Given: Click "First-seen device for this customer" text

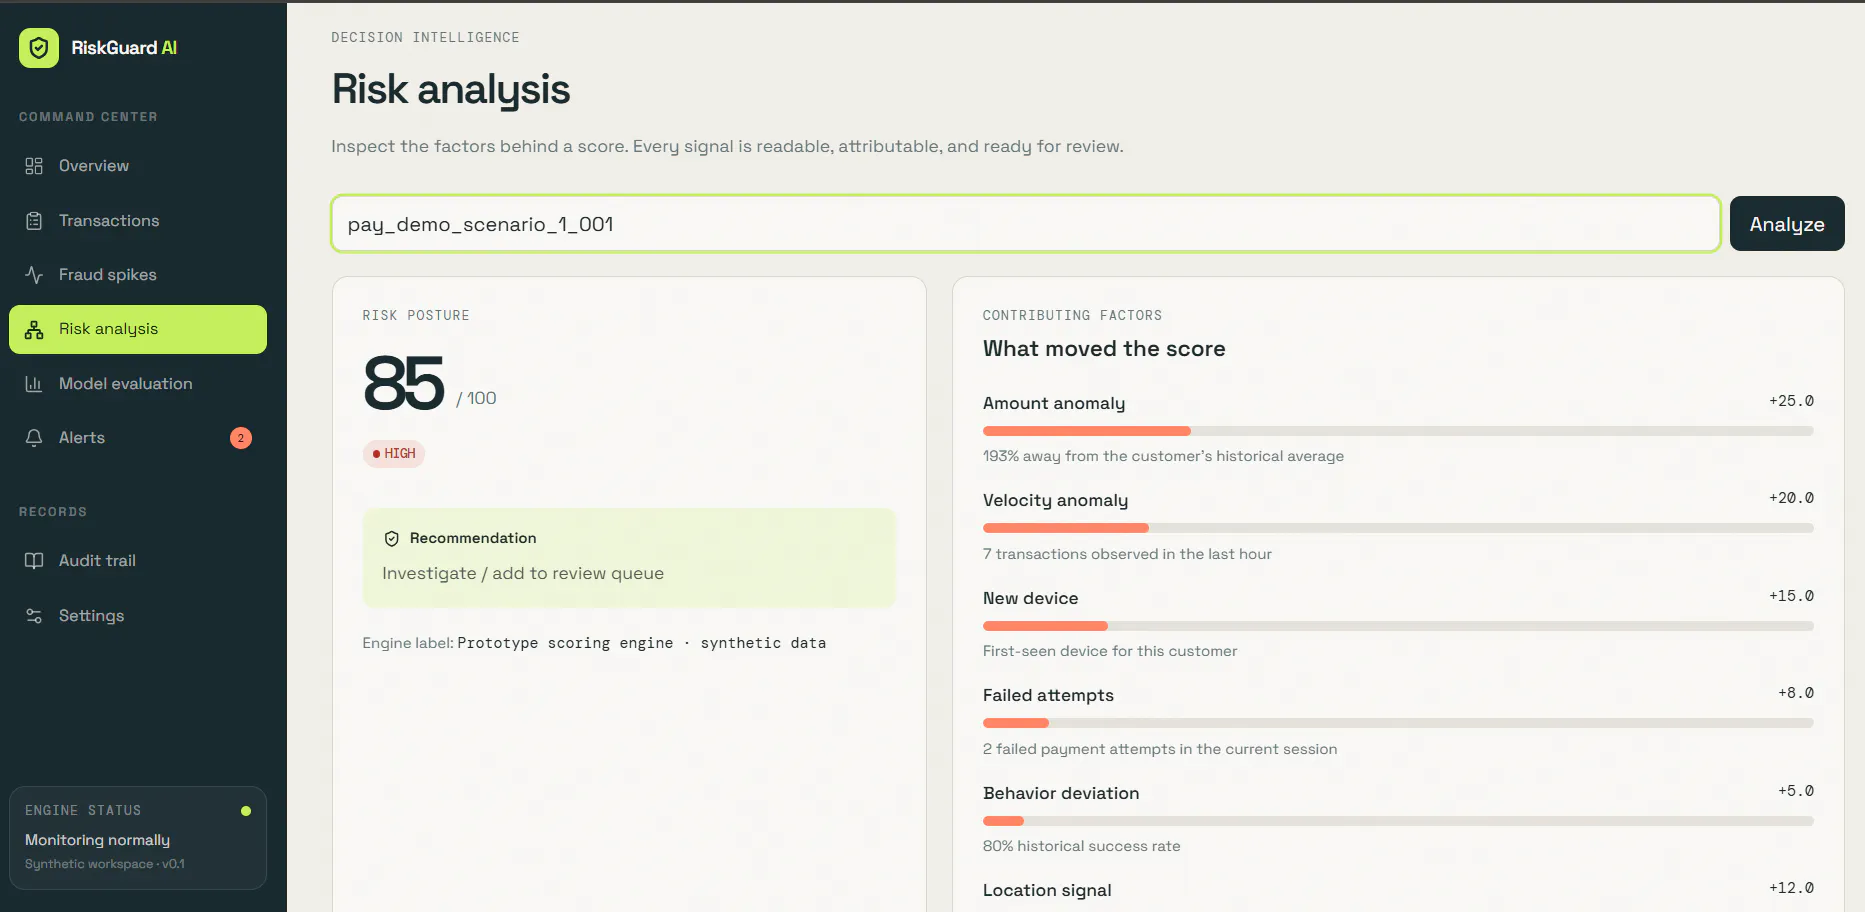Looking at the screenshot, I should coord(1110,651).
